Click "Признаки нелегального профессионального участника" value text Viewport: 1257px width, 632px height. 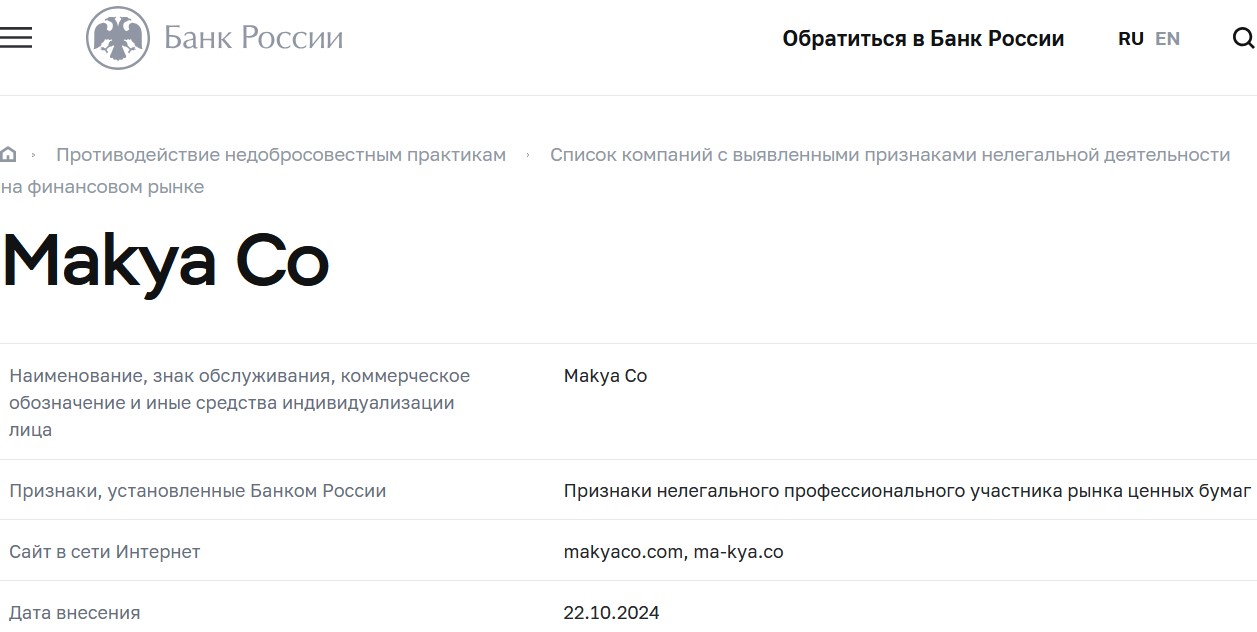click(x=907, y=491)
